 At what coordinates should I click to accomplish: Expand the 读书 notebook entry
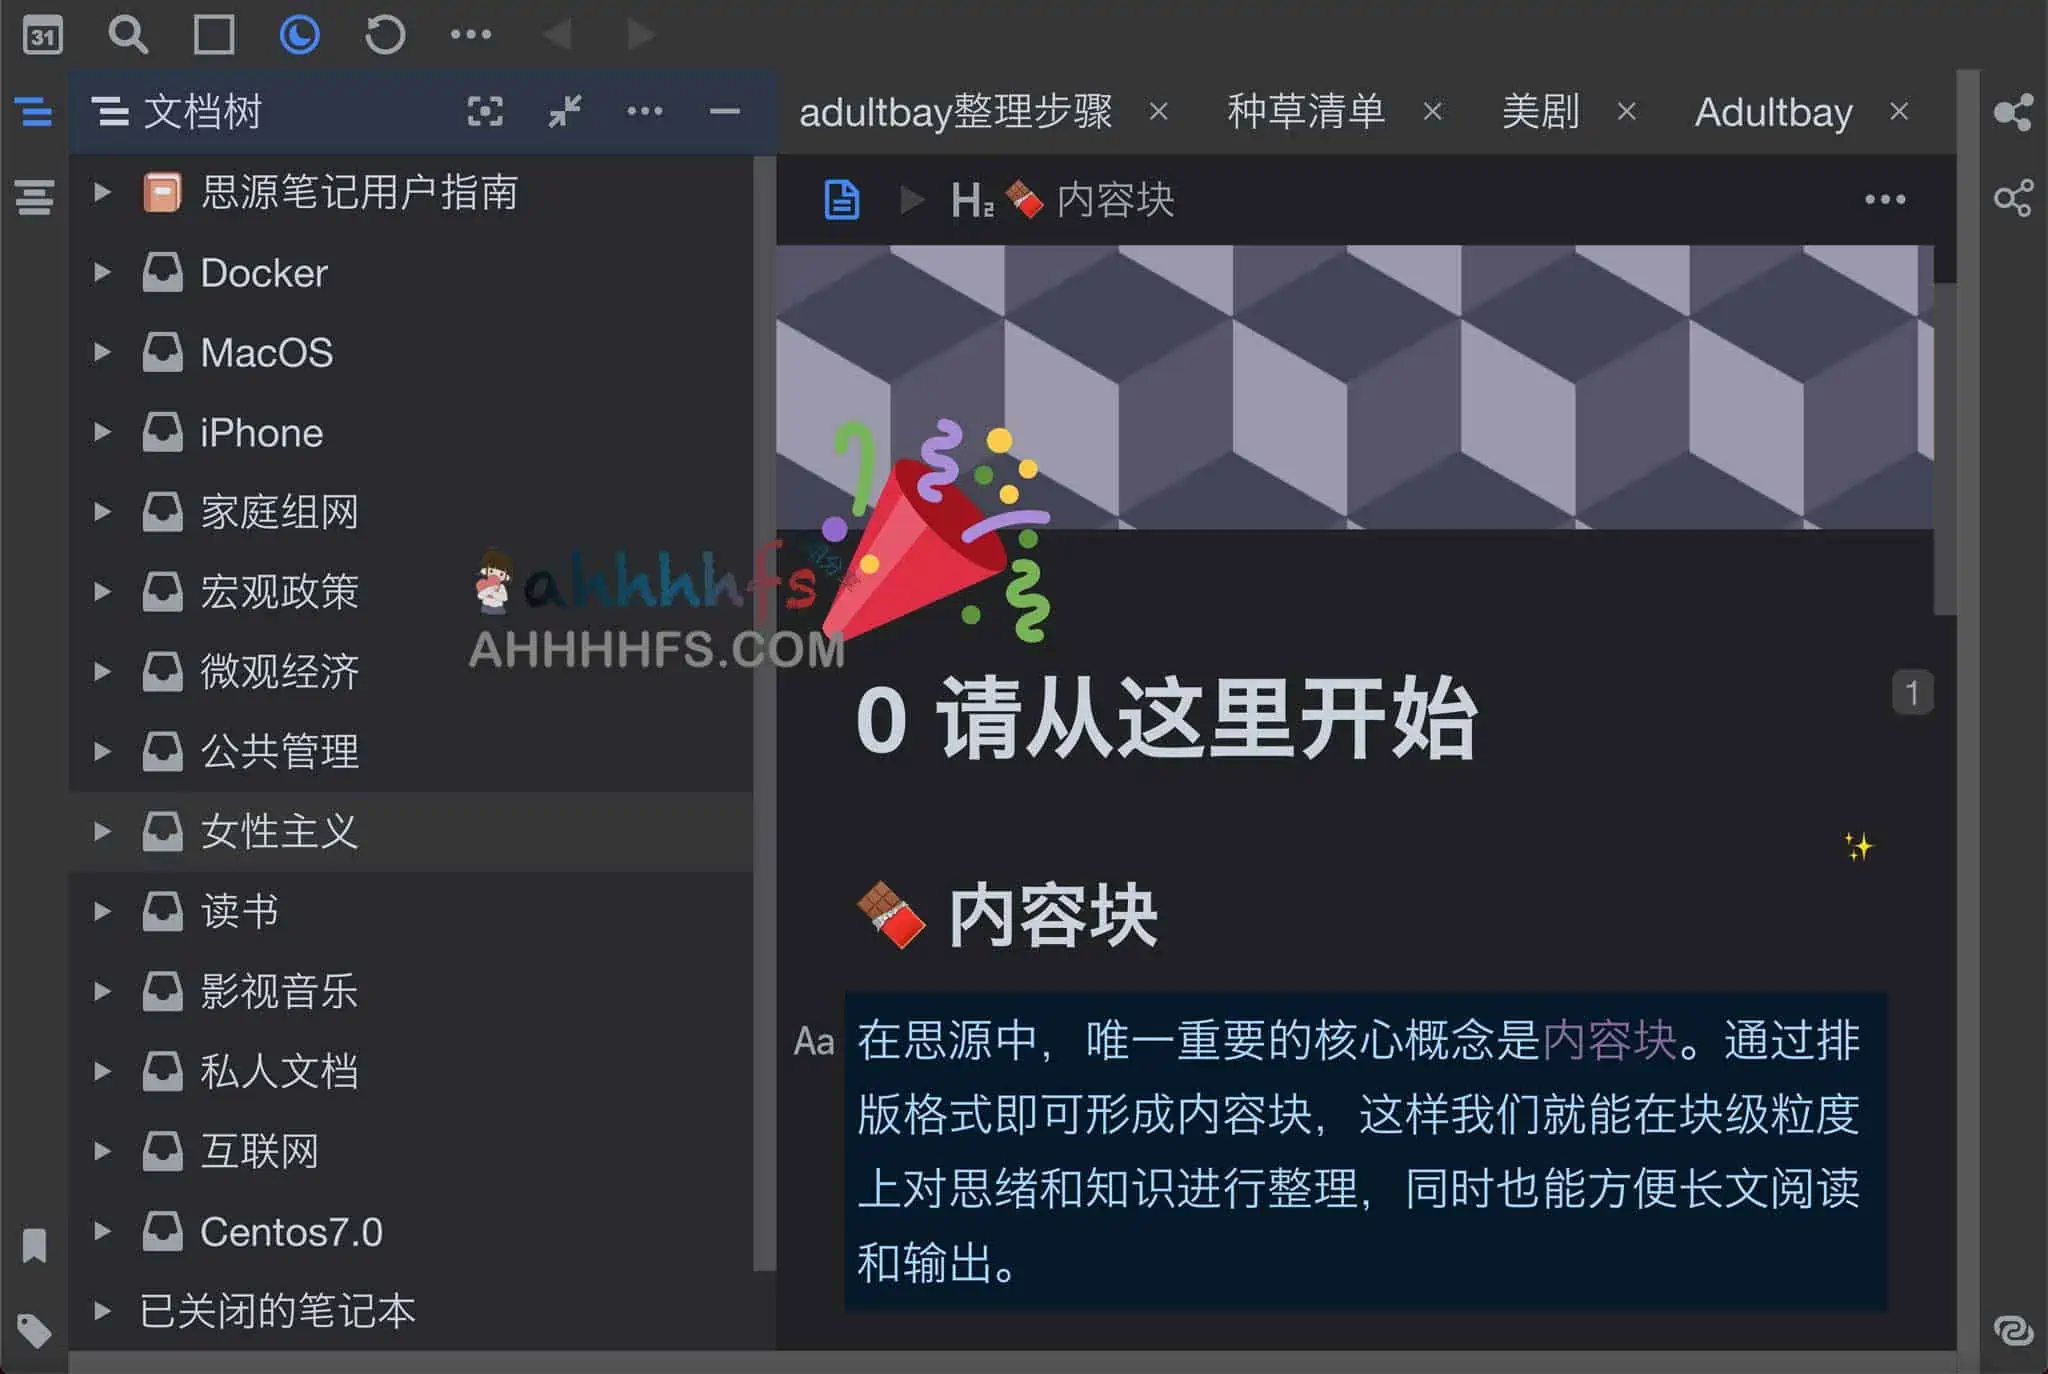click(x=101, y=912)
